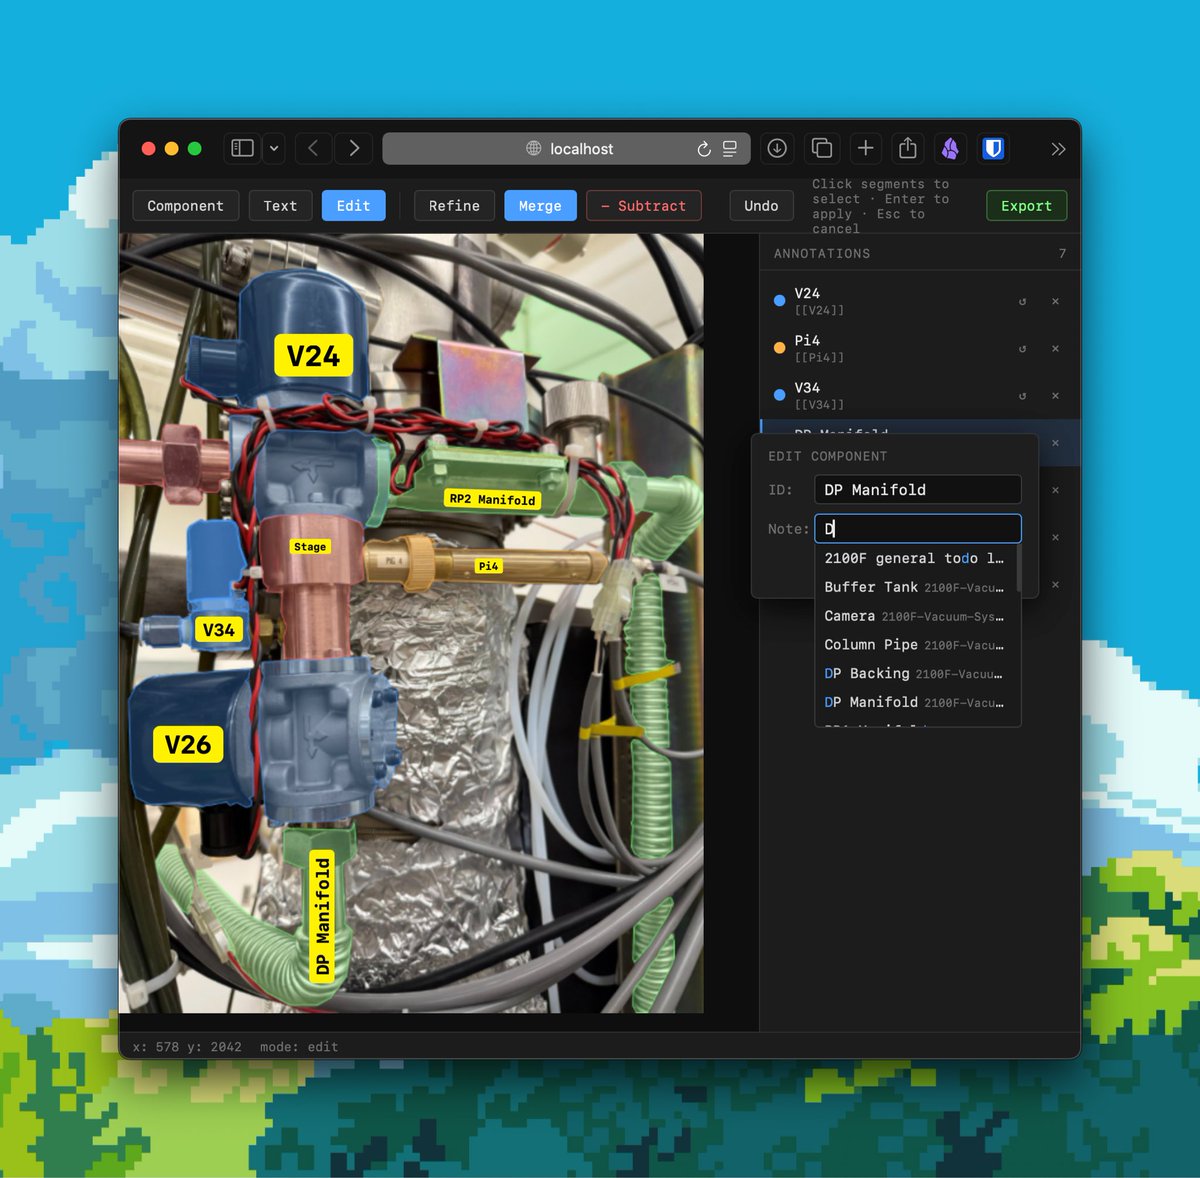Go forward with the forward arrow
Screen dimensions: 1200x1178
tap(354, 148)
